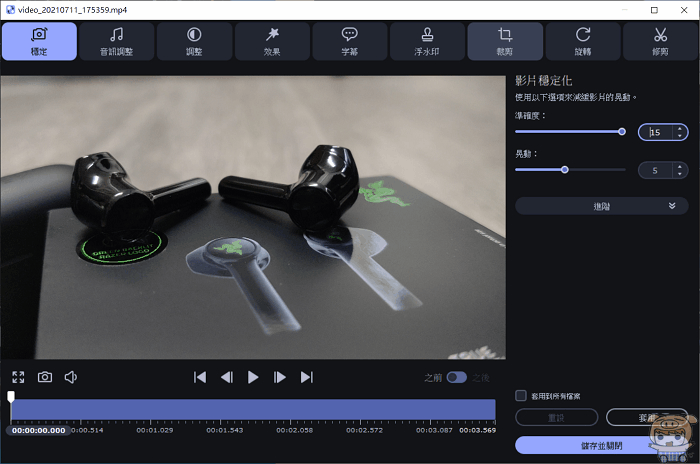Image resolution: width=700 pixels, height=464 pixels.
Task: Click the video preview image
Action: [253, 217]
